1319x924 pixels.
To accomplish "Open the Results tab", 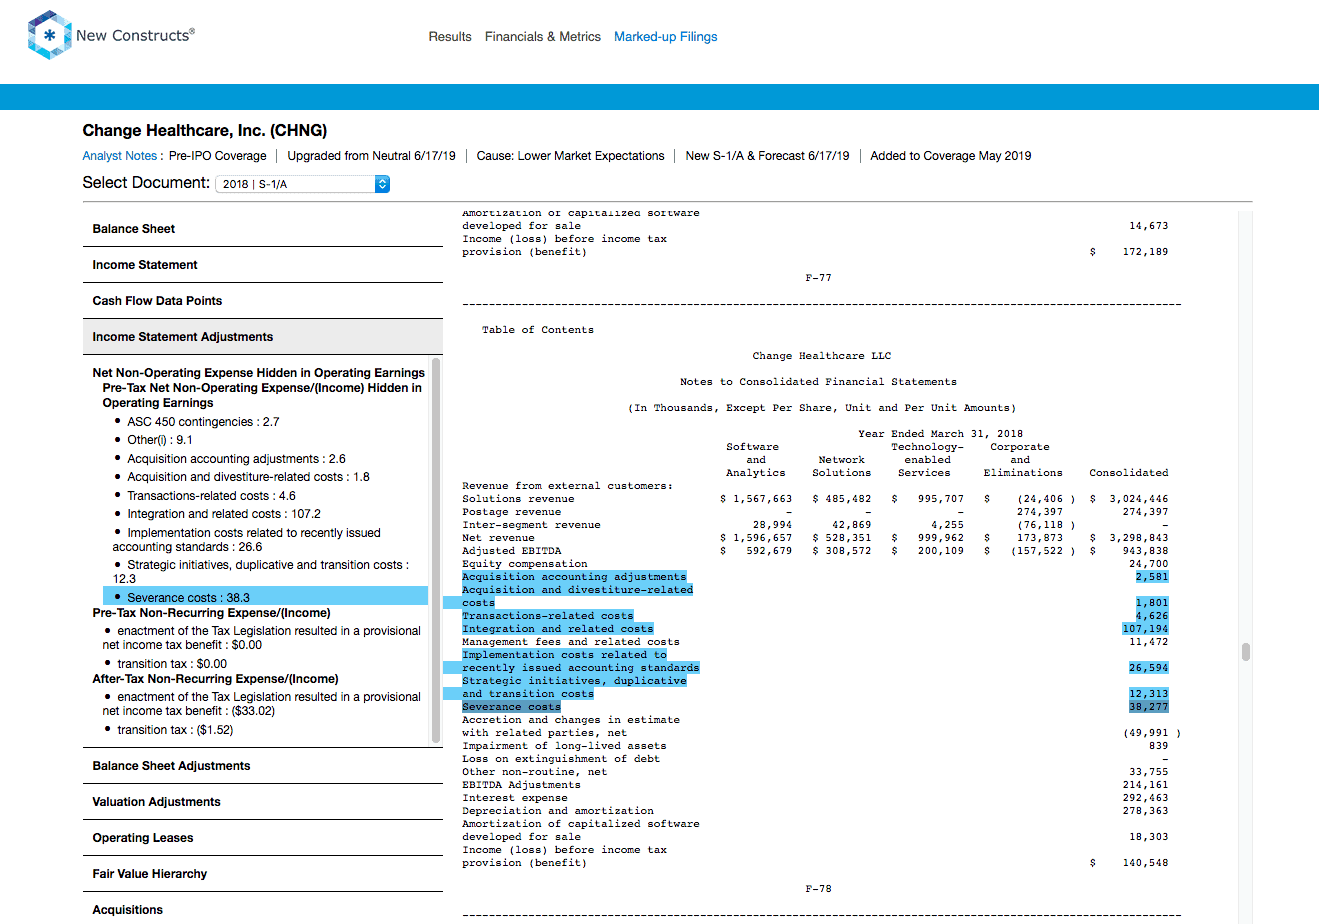I will point(450,37).
